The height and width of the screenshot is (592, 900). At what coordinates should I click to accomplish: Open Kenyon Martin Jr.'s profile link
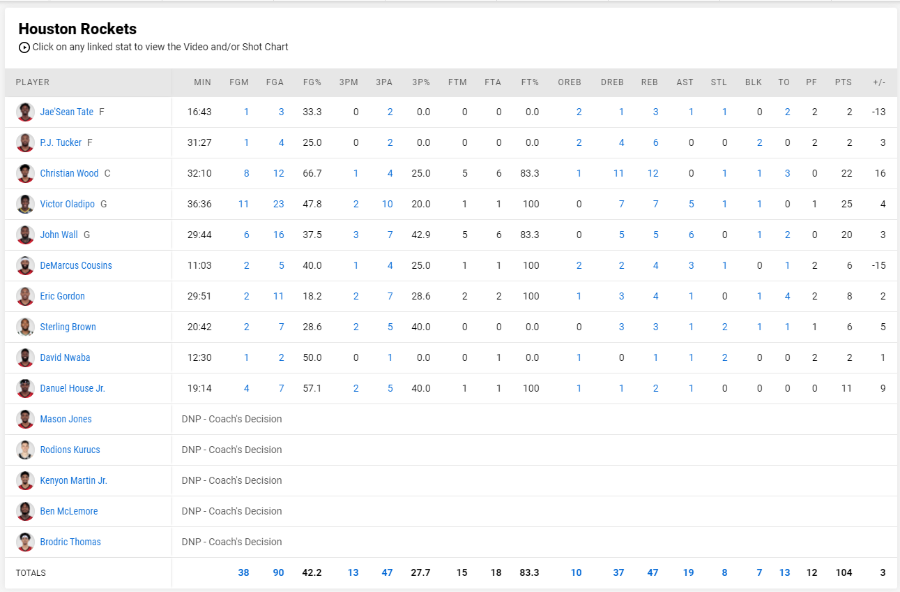point(73,481)
